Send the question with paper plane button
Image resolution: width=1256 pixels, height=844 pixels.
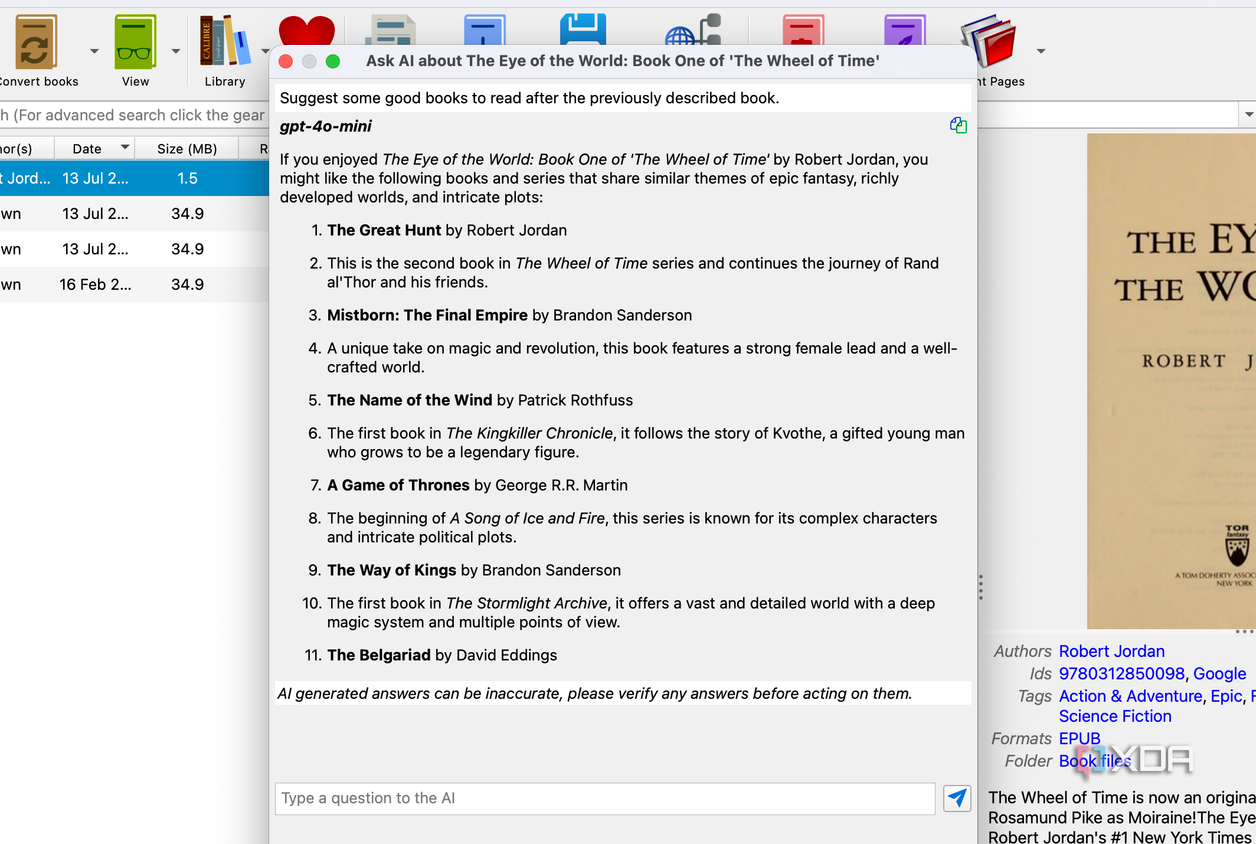coord(957,798)
